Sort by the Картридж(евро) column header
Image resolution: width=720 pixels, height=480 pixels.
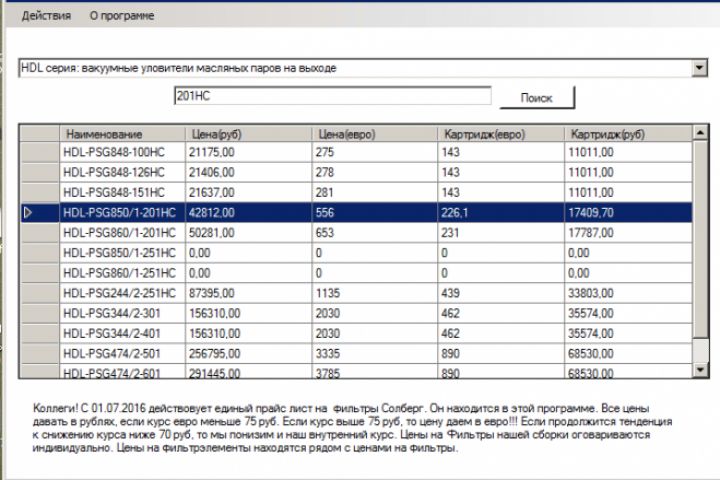click(501, 134)
